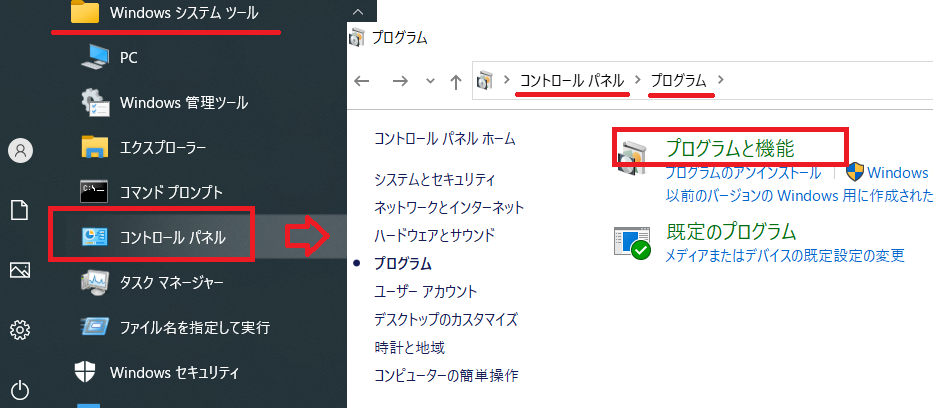
Task: Expand chevron after プログラム breadcrumb
Action: pyautogui.click(x=721, y=80)
